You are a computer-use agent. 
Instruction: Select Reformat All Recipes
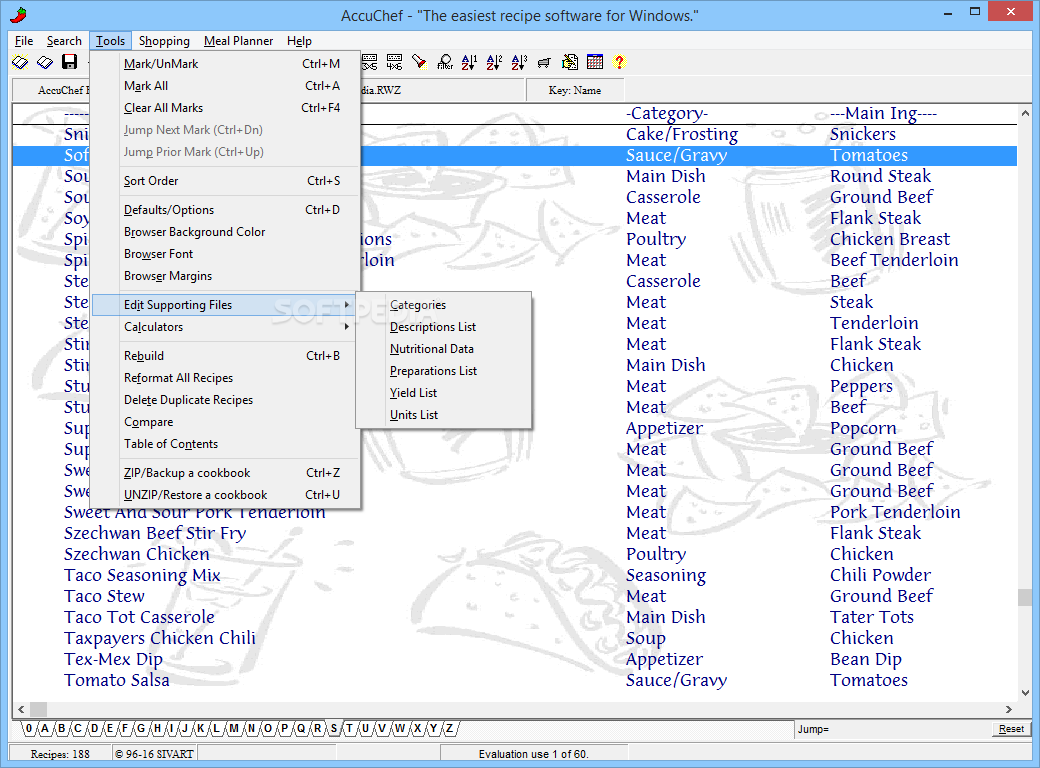click(x=226, y=377)
